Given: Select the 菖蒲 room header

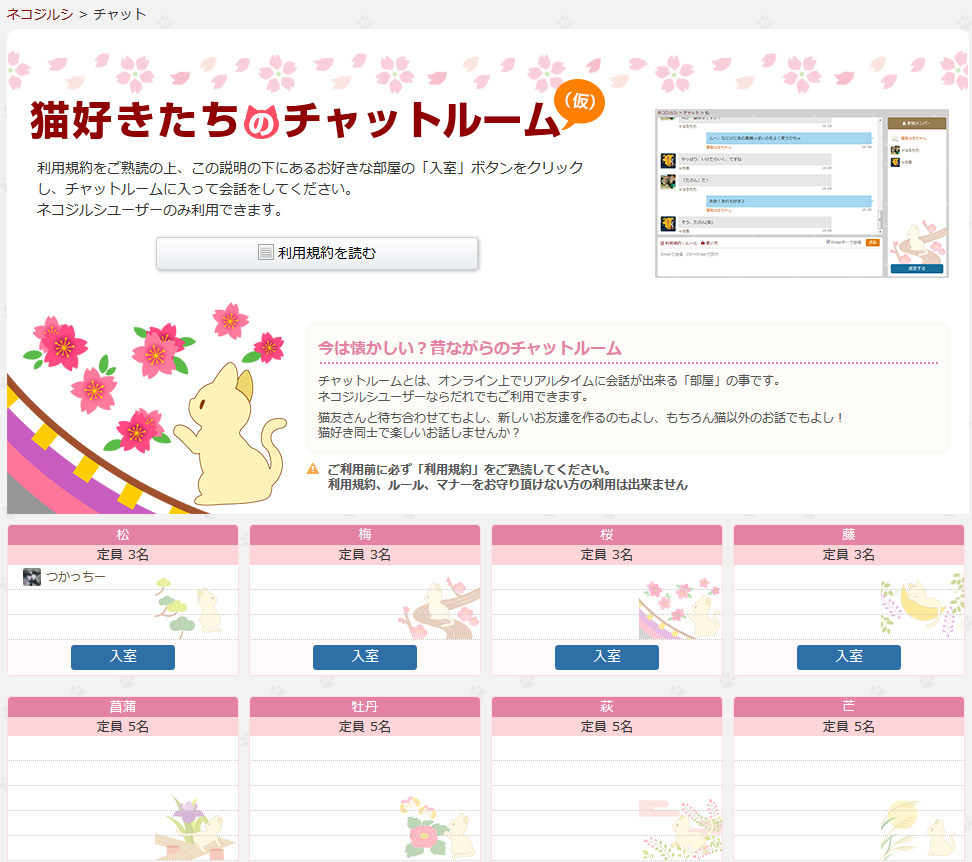Looking at the screenshot, I should pos(123,707).
